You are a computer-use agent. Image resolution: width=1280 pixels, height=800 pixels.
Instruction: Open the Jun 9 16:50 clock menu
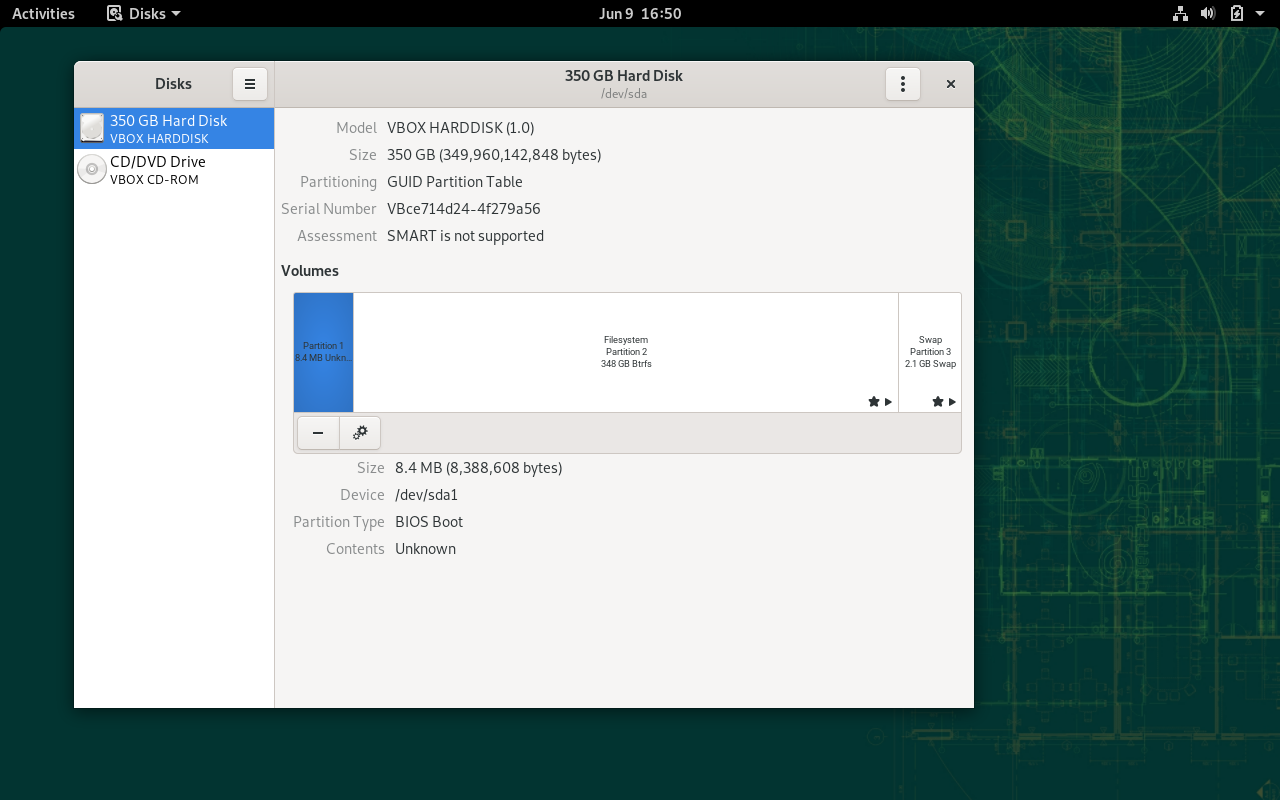(640, 13)
